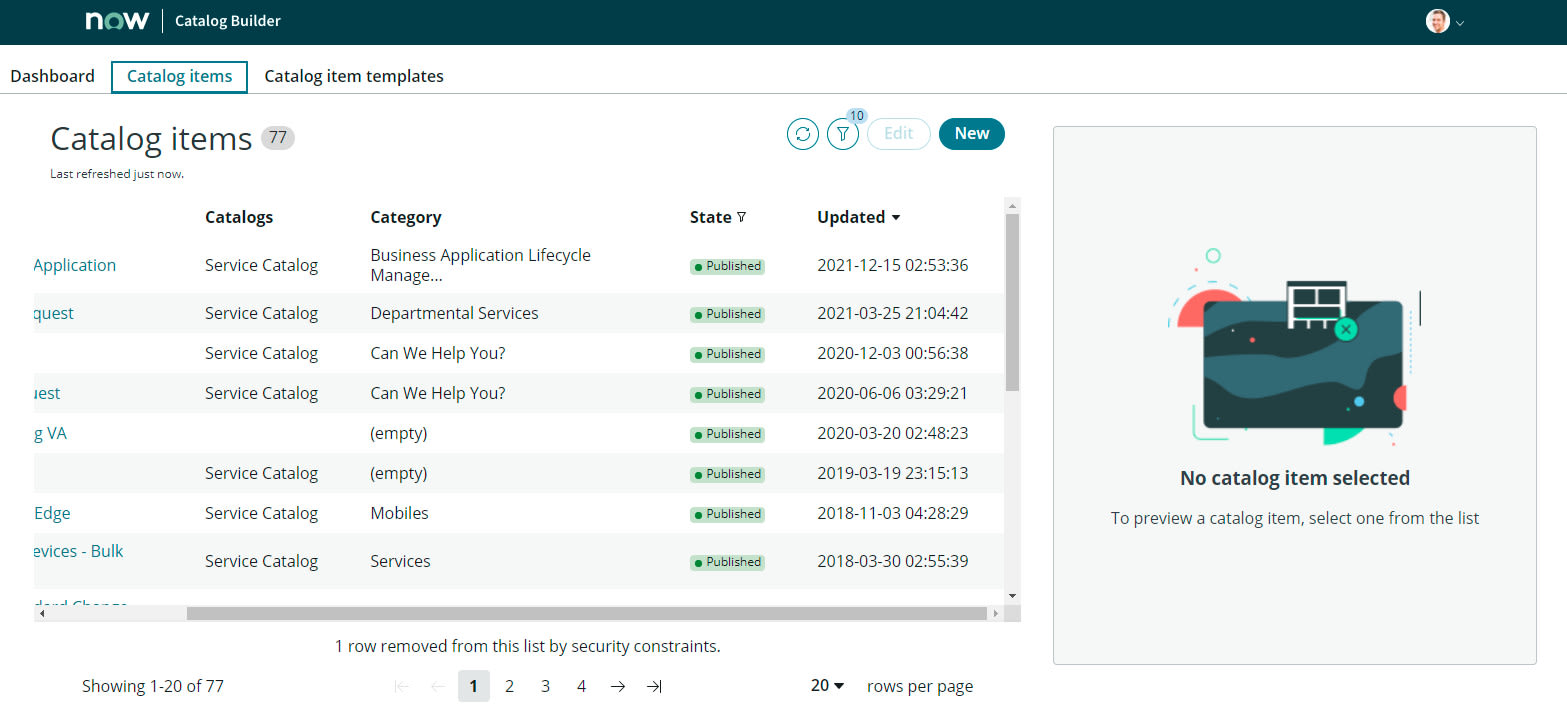Click horizontal scroll right arrow
The width and height of the screenshot is (1567, 706).
[x=995, y=613]
